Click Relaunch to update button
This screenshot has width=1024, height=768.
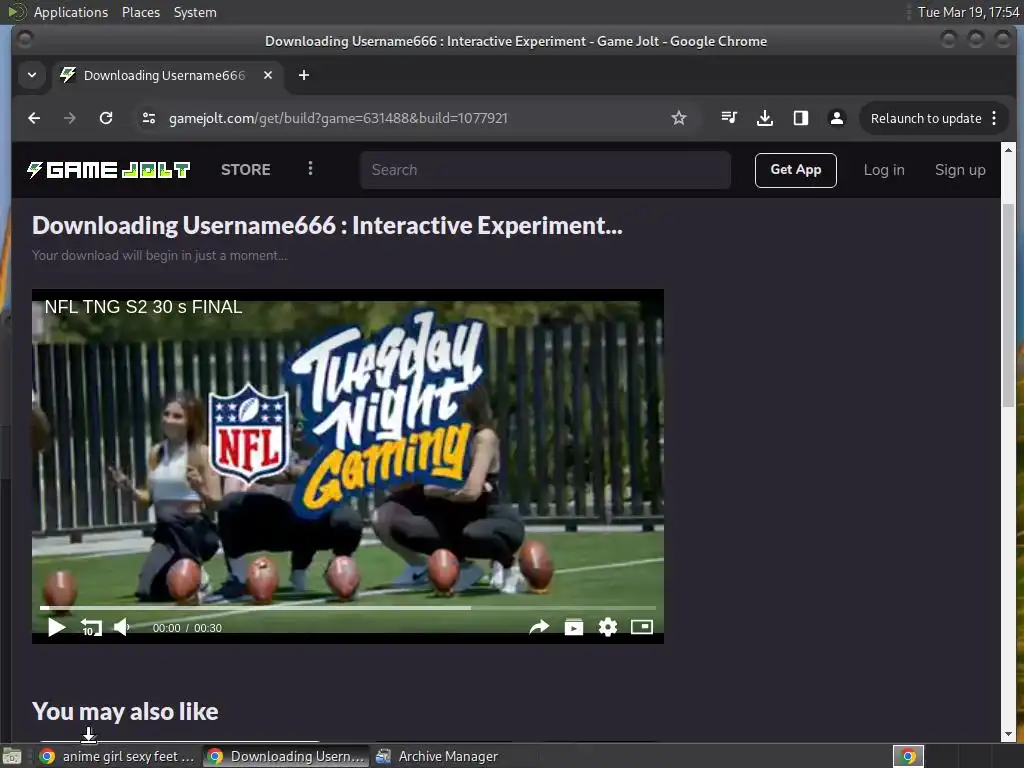click(925, 118)
